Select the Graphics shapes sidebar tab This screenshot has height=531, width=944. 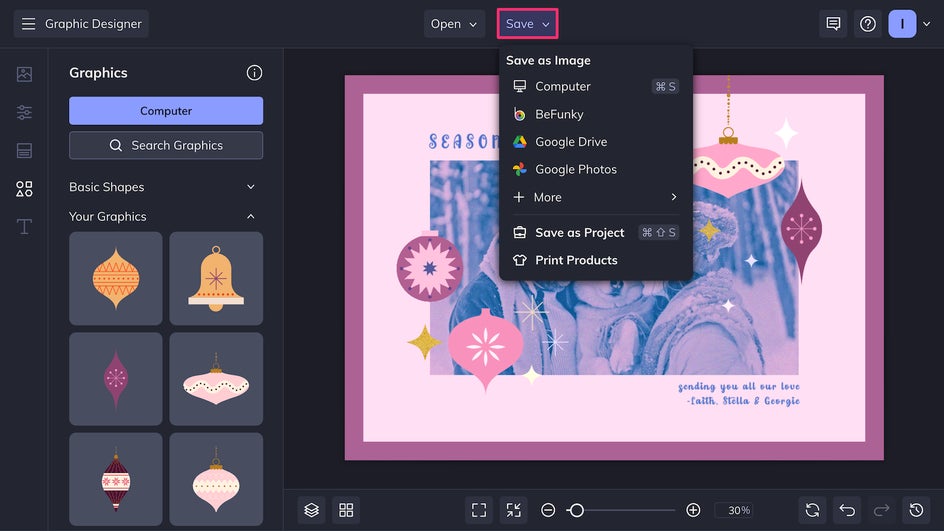tap(24, 189)
